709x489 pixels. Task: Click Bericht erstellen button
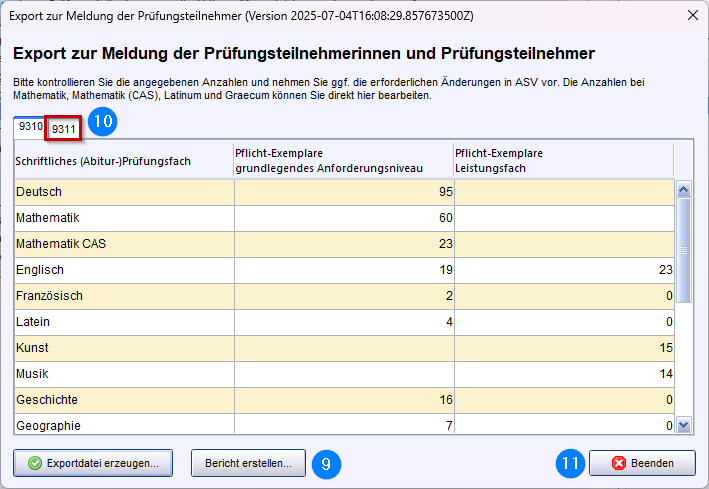tap(248, 463)
